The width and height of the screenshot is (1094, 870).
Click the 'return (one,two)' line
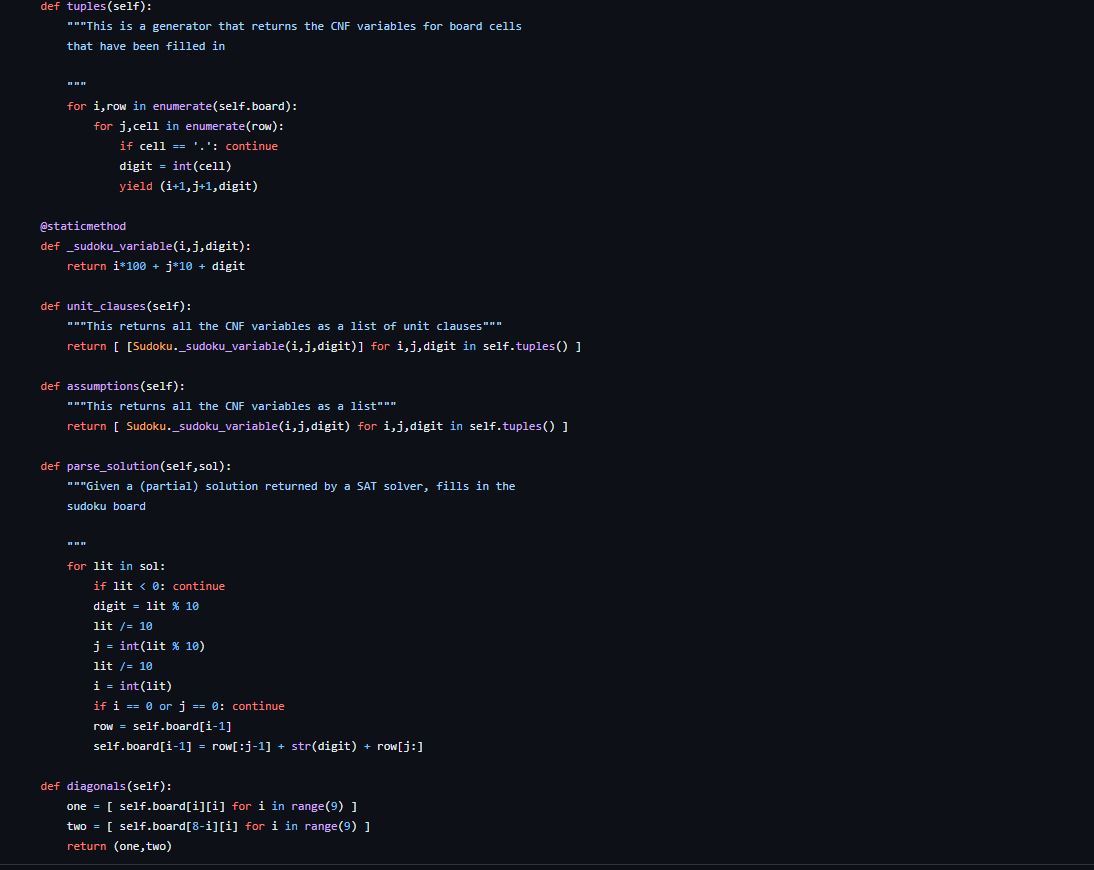(x=119, y=846)
